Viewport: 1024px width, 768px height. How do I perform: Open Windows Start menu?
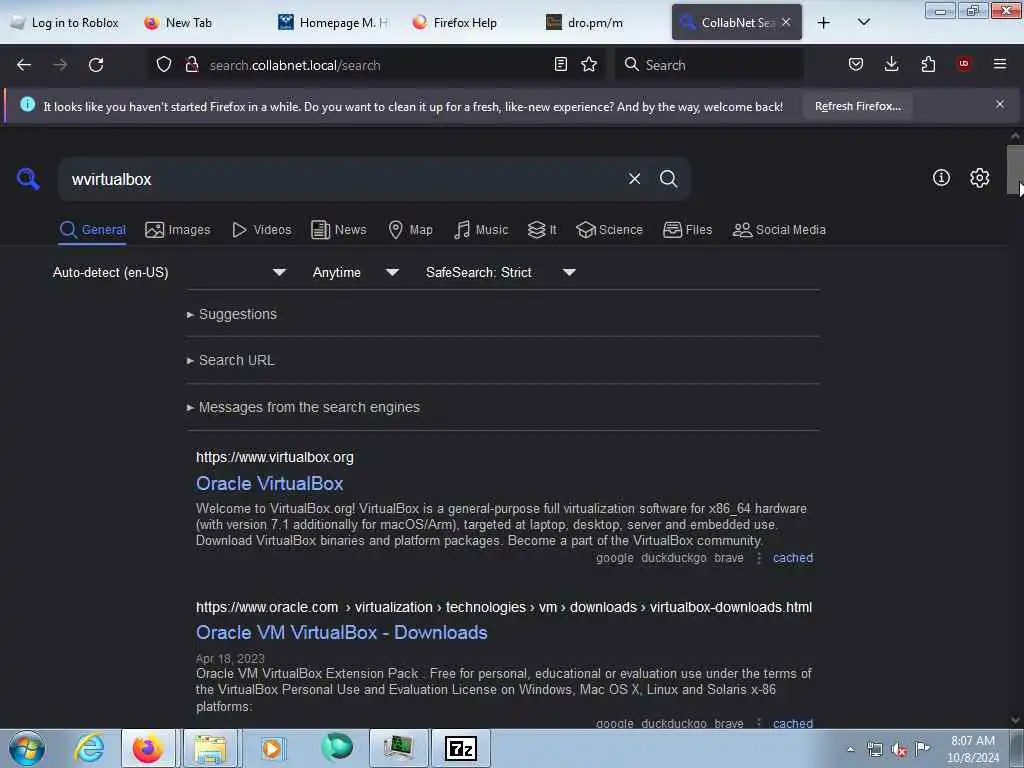tap(27, 748)
